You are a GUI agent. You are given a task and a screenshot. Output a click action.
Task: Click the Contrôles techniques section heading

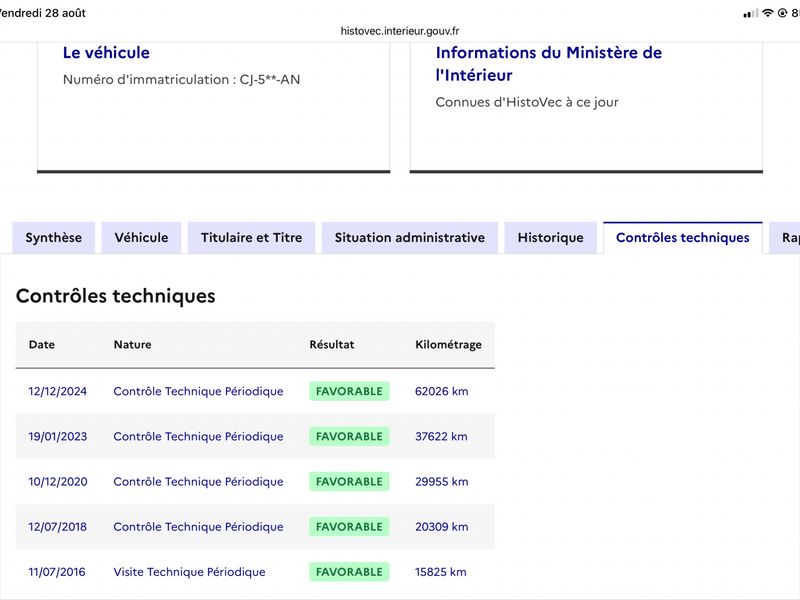(x=116, y=296)
